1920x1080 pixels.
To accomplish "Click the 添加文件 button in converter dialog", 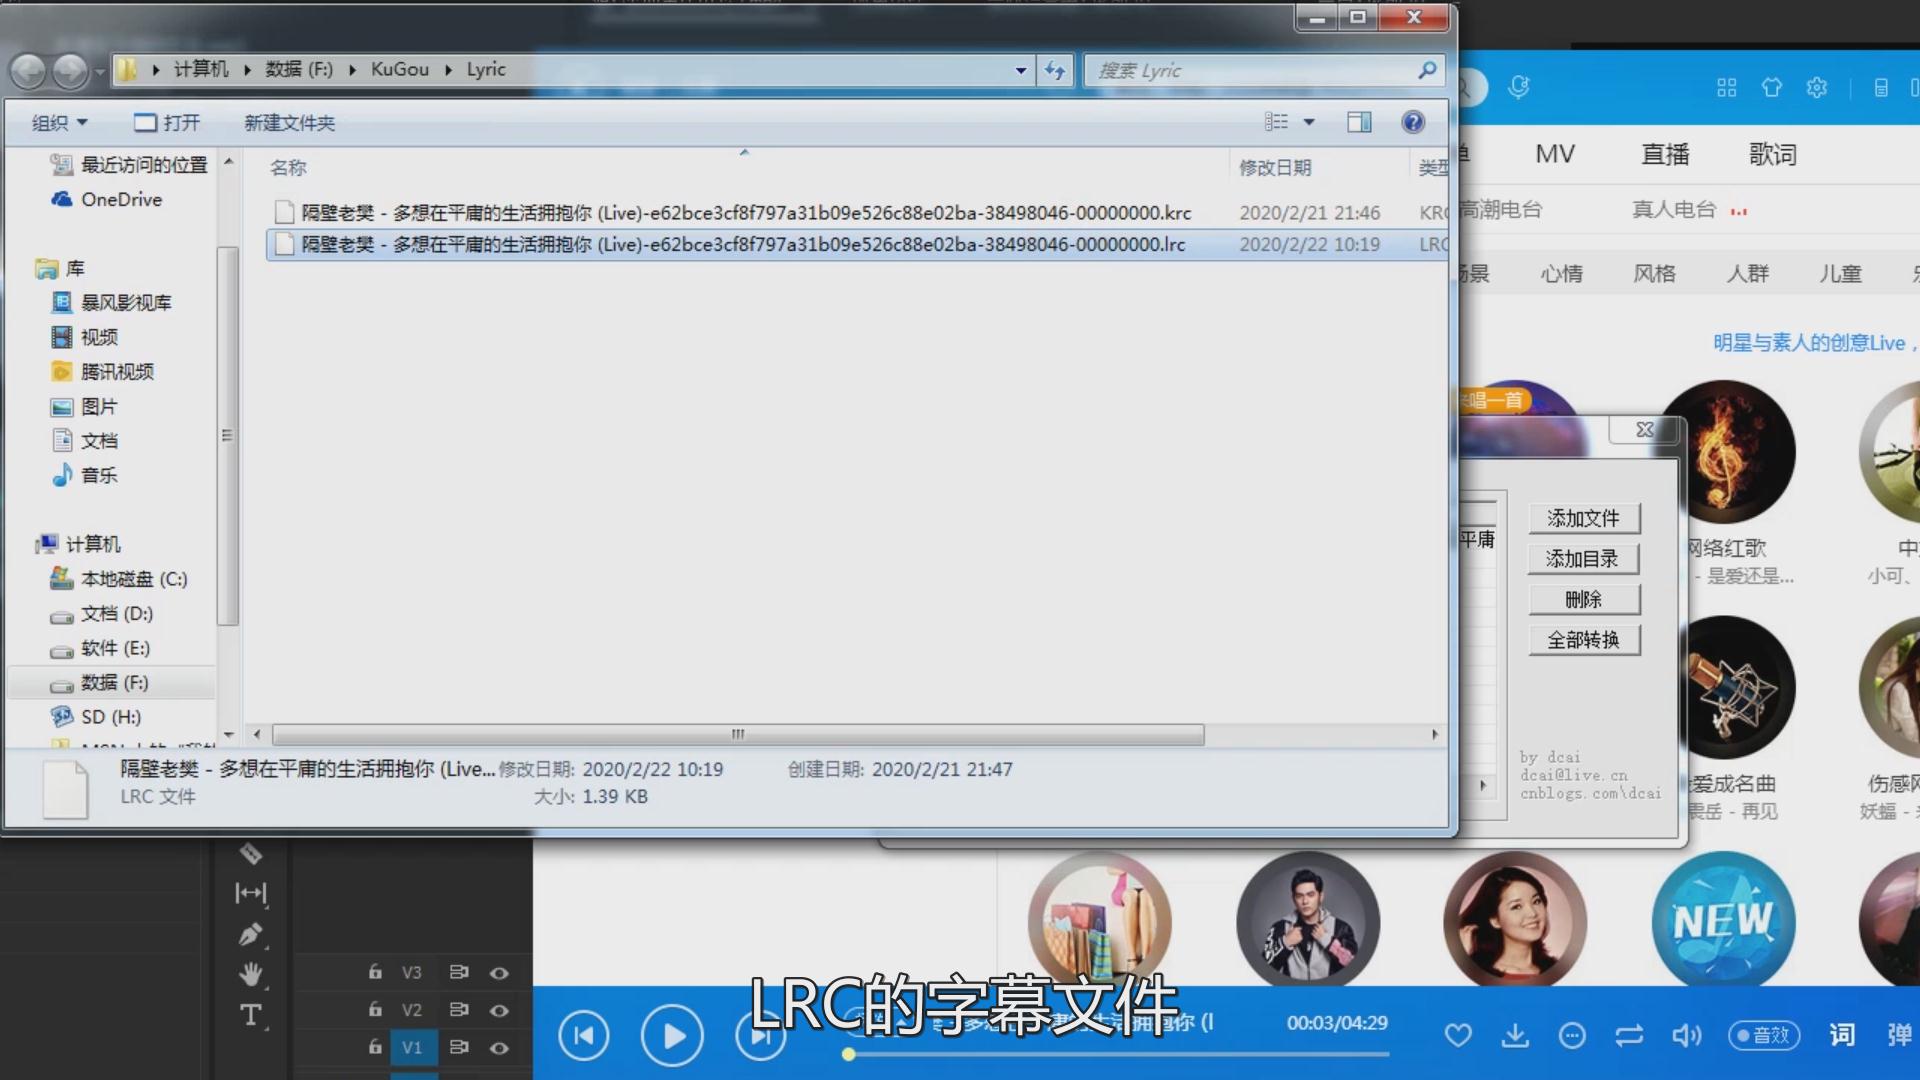I will click(1584, 518).
